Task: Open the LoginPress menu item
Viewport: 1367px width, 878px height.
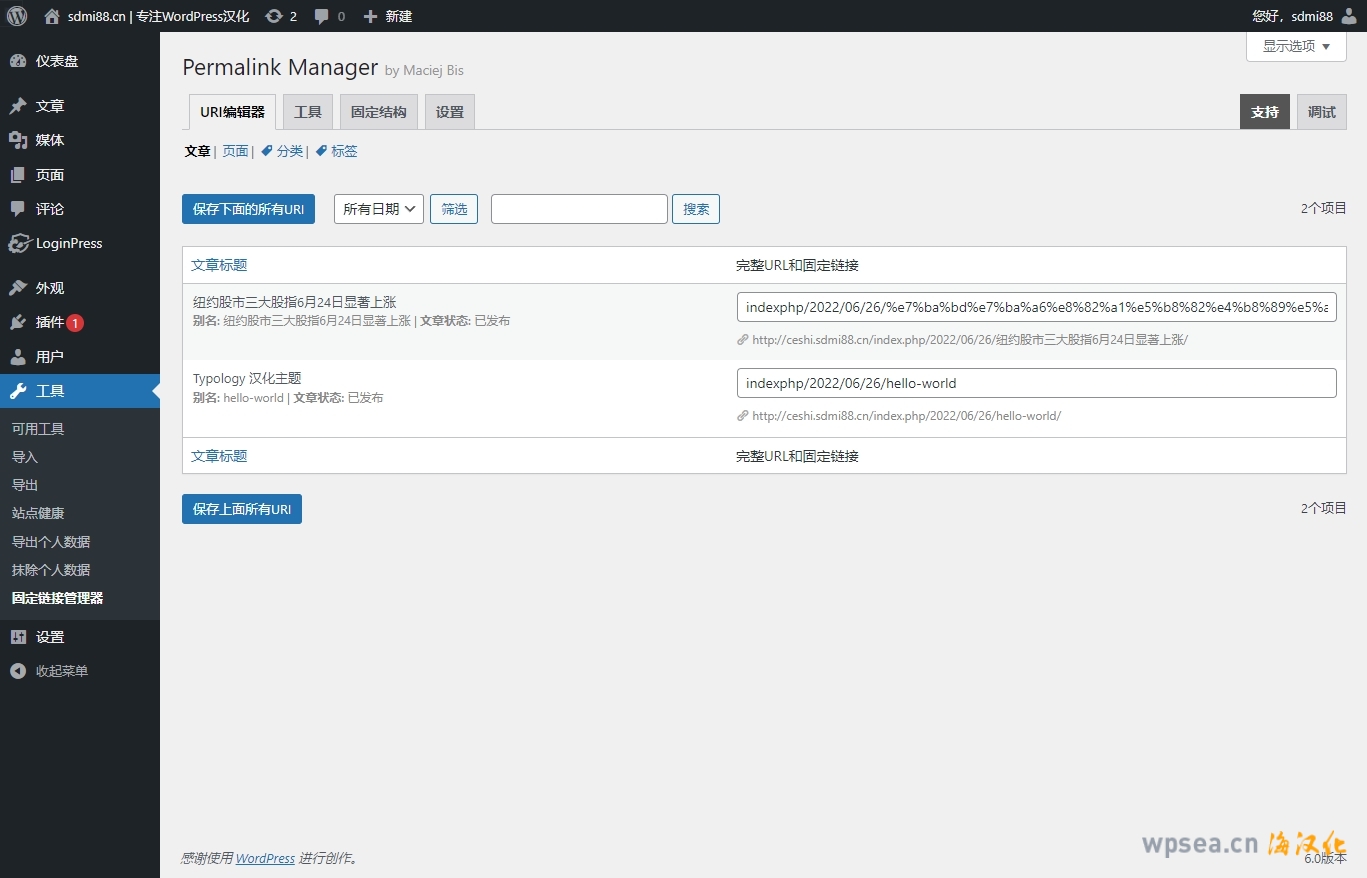Action: tap(68, 243)
